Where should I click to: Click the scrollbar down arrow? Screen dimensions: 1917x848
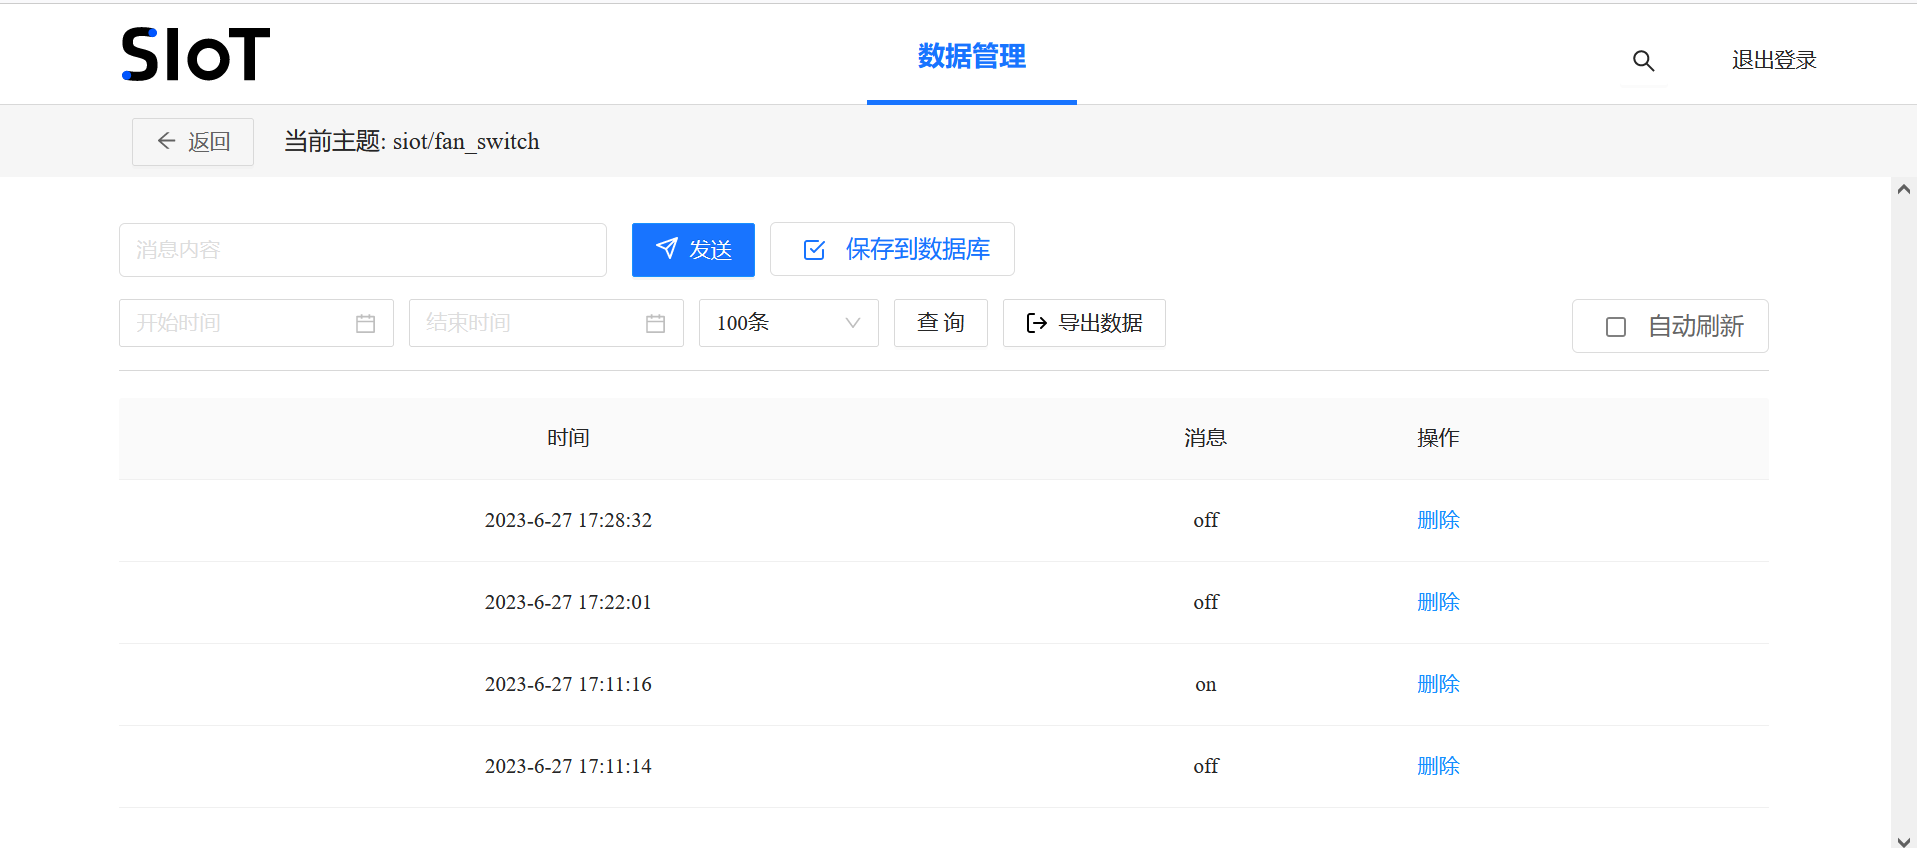(1904, 841)
